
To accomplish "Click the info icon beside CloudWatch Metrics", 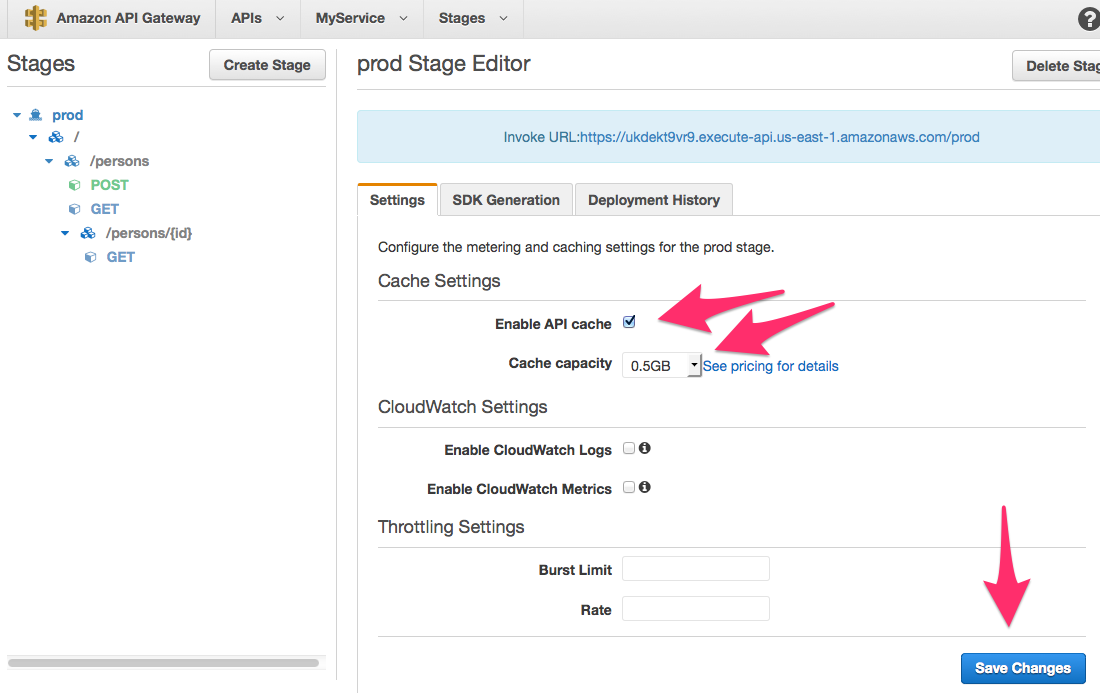I will (645, 487).
